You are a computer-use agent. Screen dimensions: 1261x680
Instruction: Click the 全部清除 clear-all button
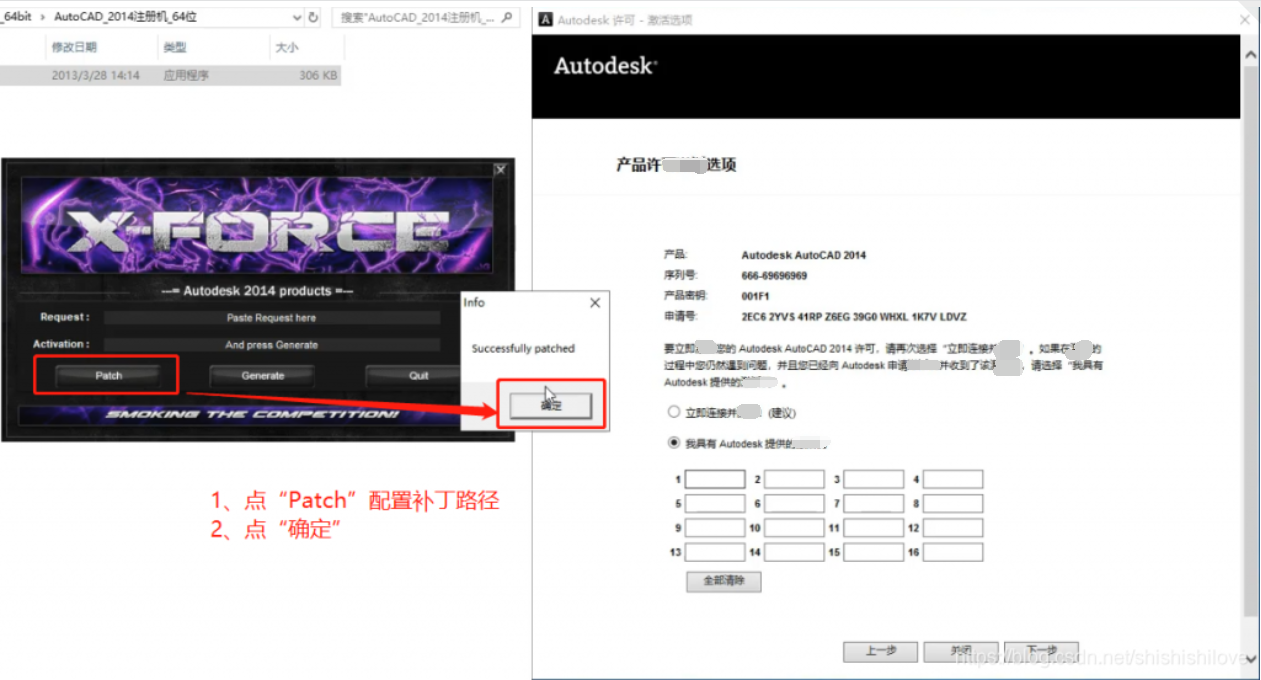(x=724, y=581)
